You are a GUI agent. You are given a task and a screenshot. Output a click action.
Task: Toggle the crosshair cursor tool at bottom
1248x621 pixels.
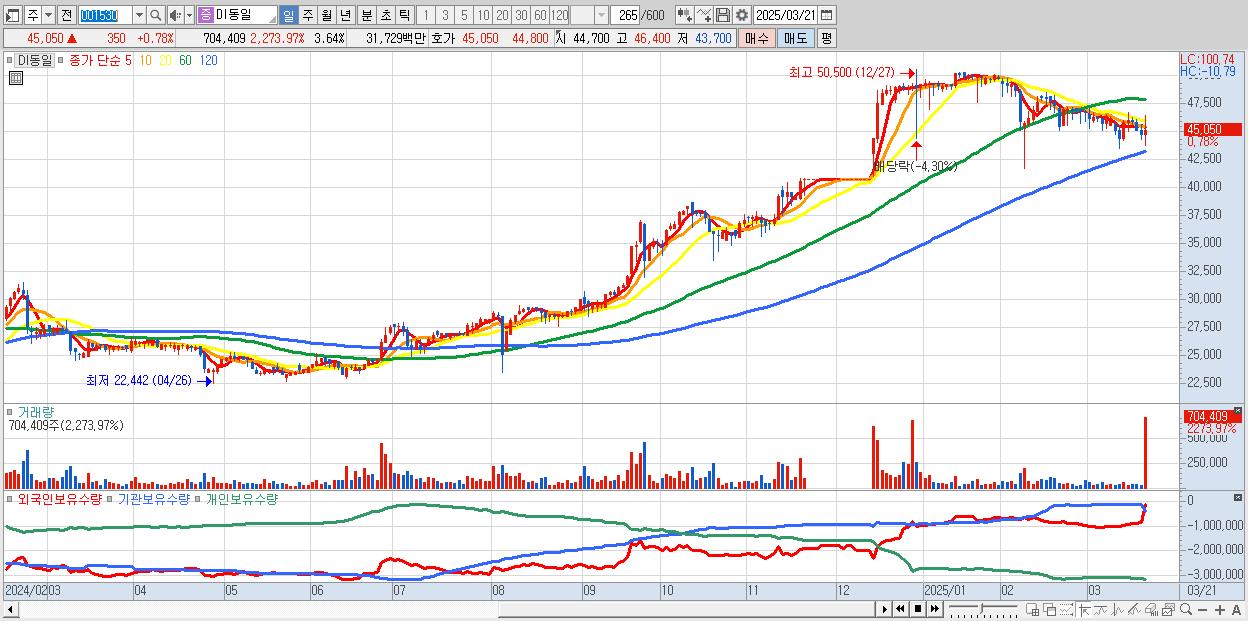click(1084, 610)
